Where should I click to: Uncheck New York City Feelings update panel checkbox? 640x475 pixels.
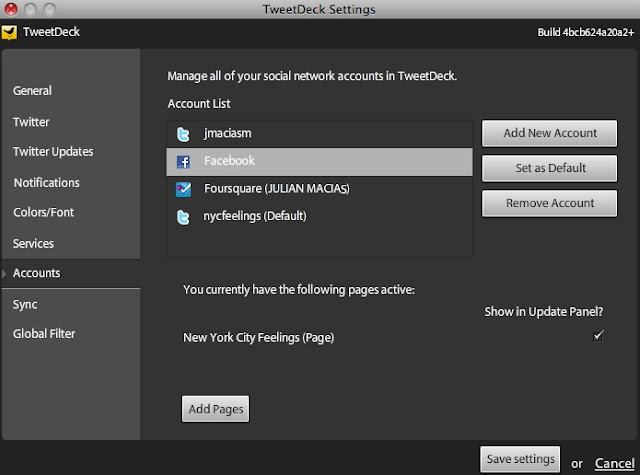598,336
